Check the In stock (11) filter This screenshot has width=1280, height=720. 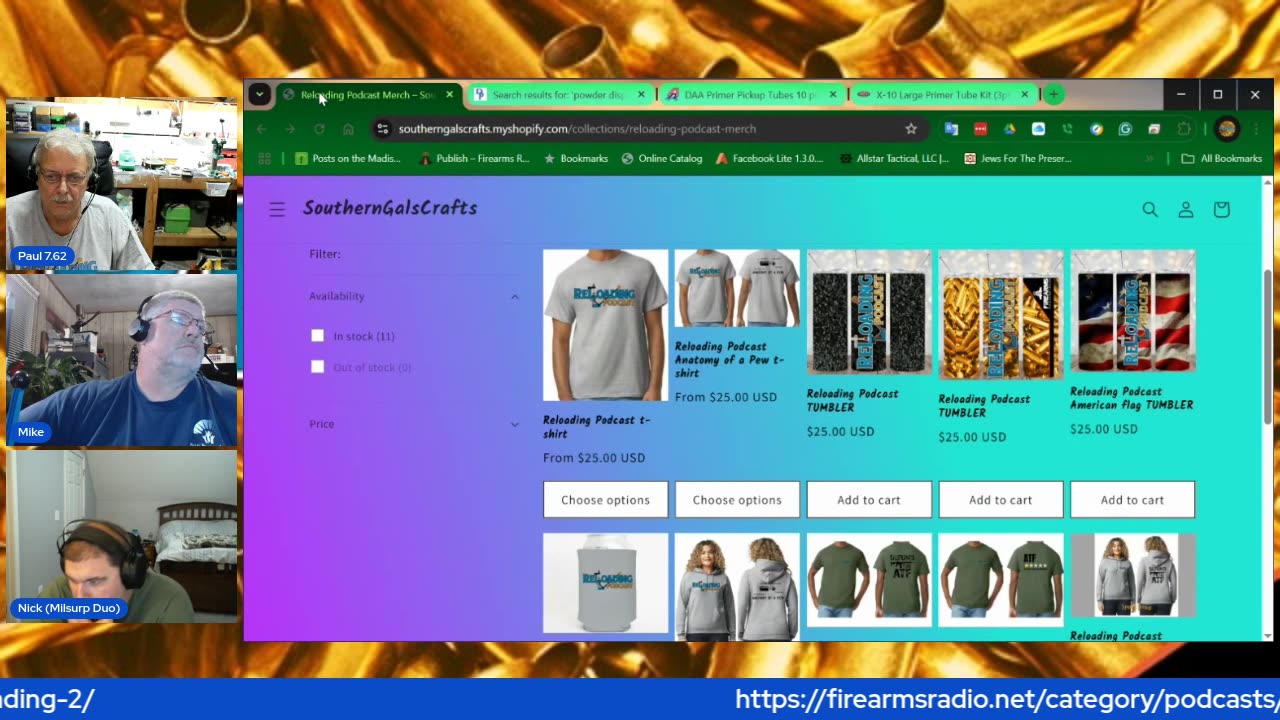coord(317,336)
